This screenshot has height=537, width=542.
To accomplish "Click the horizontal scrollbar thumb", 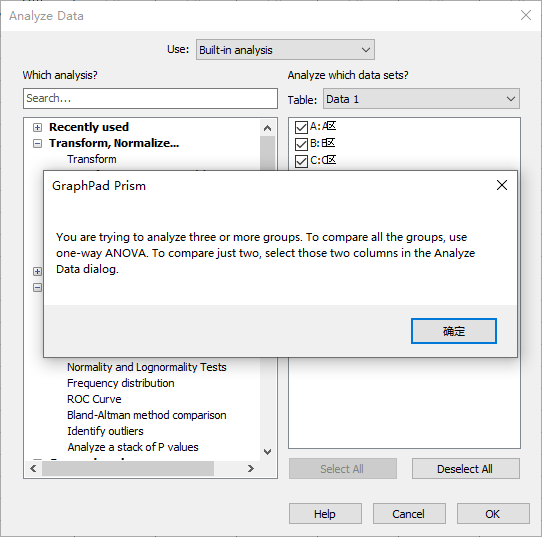I will click(x=128, y=469).
